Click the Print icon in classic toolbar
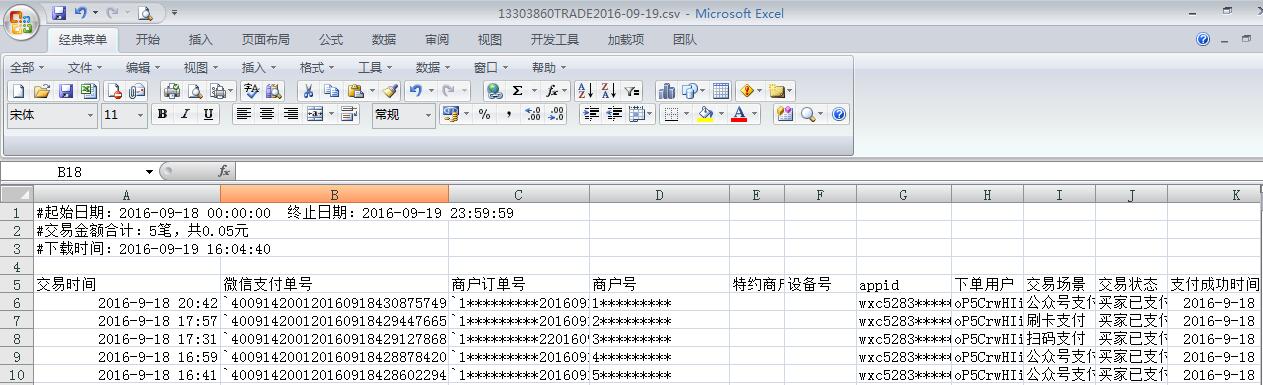 pyautogui.click(x=171, y=90)
